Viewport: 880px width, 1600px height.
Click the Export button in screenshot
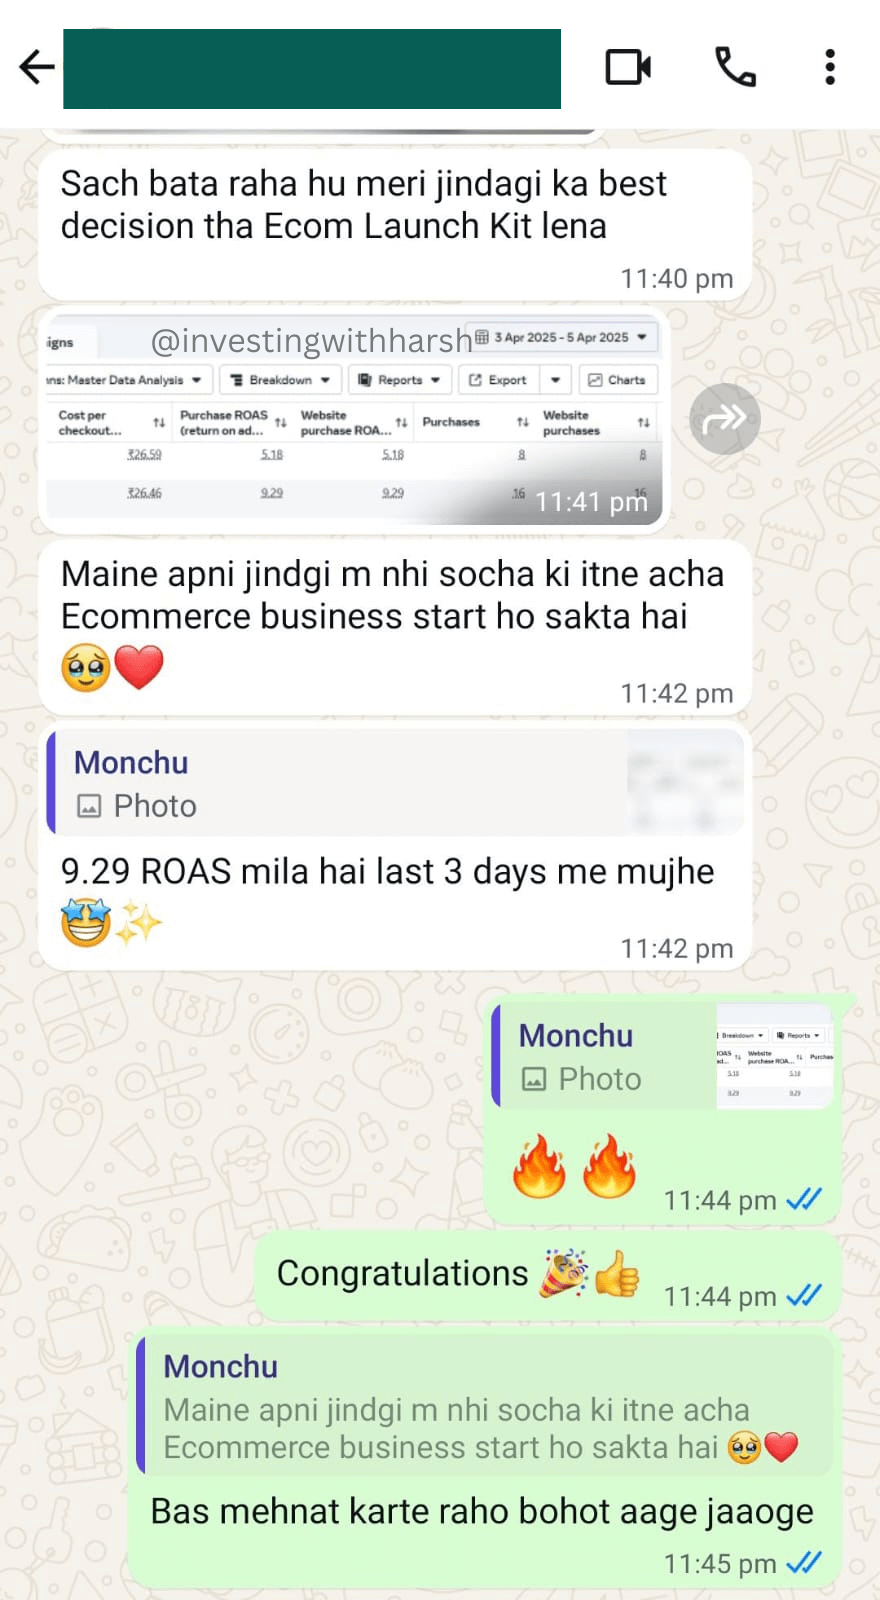[x=498, y=380]
